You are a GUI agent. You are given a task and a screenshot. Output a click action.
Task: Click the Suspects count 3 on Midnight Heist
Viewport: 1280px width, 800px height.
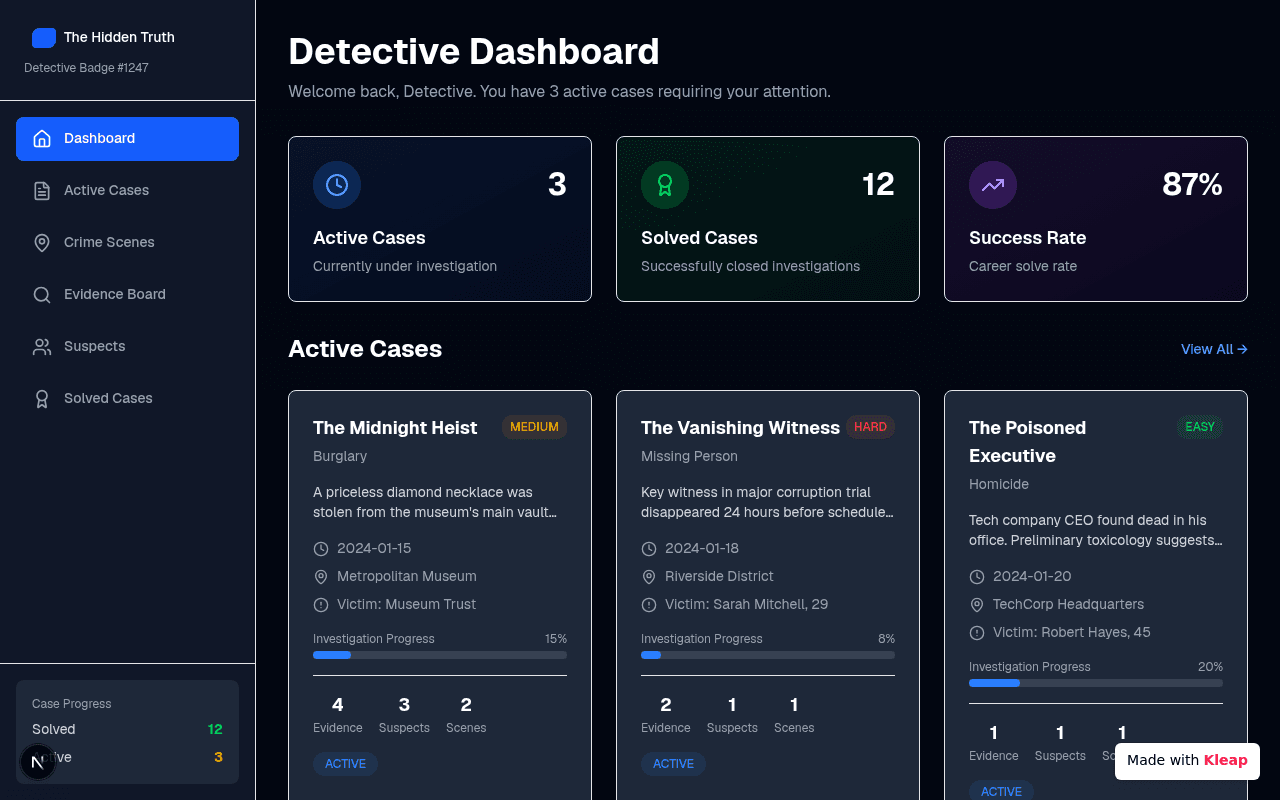point(404,705)
